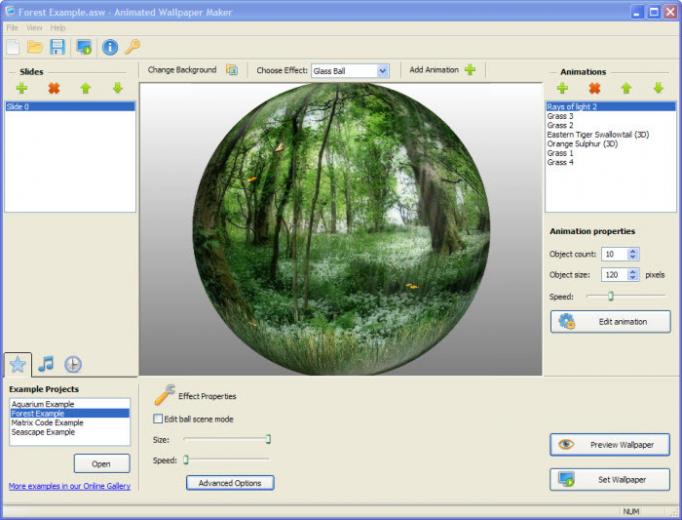Expand the Choose Effect dropdown
Image resolution: width=682 pixels, height=520 pixels.
(382, 71)
